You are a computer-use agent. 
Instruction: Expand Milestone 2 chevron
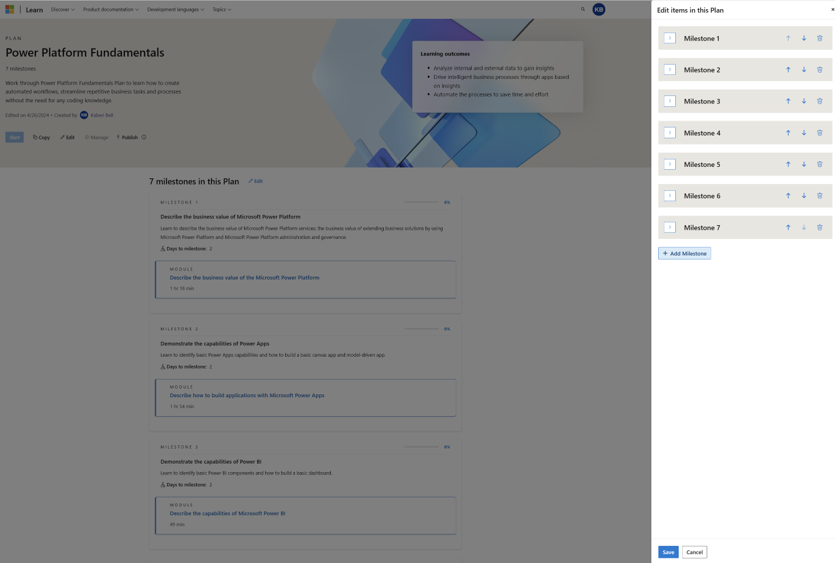(670, 70)
